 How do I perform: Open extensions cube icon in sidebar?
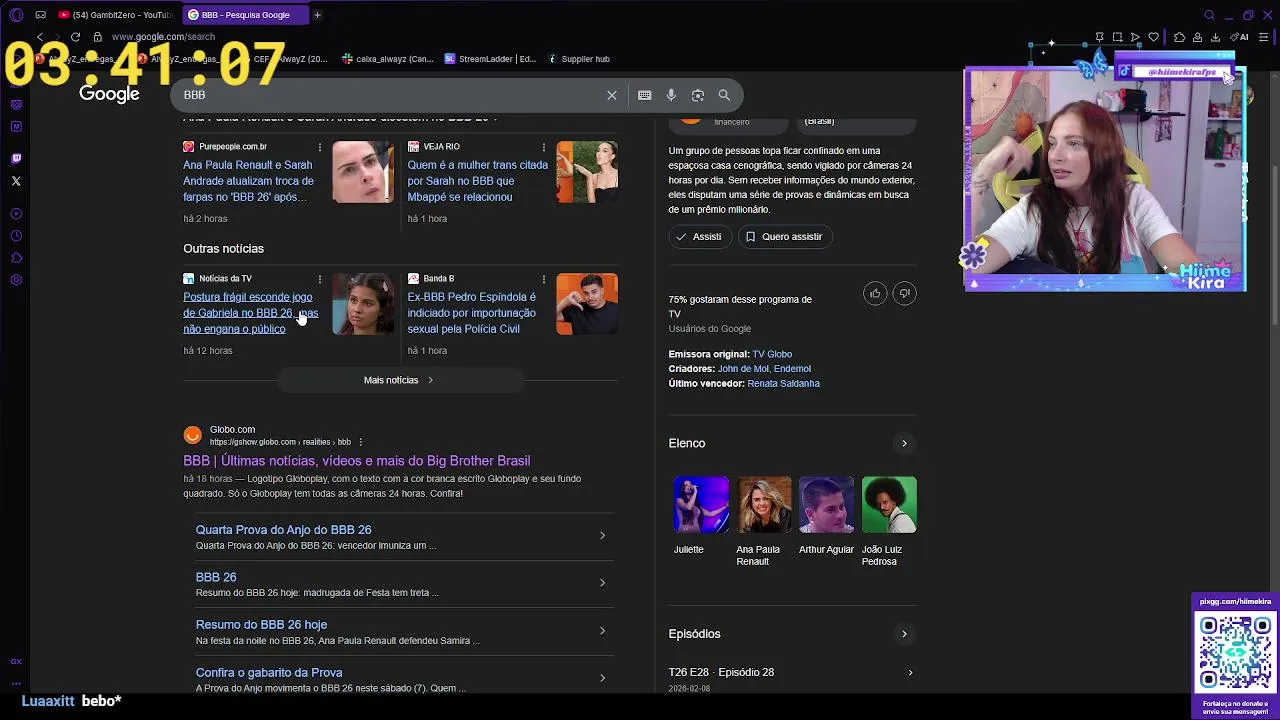[x=16, y=258]
